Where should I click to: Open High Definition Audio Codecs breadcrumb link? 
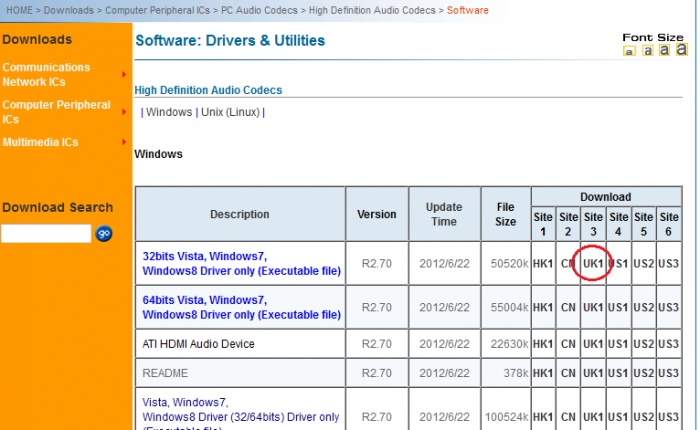(372, 10)
